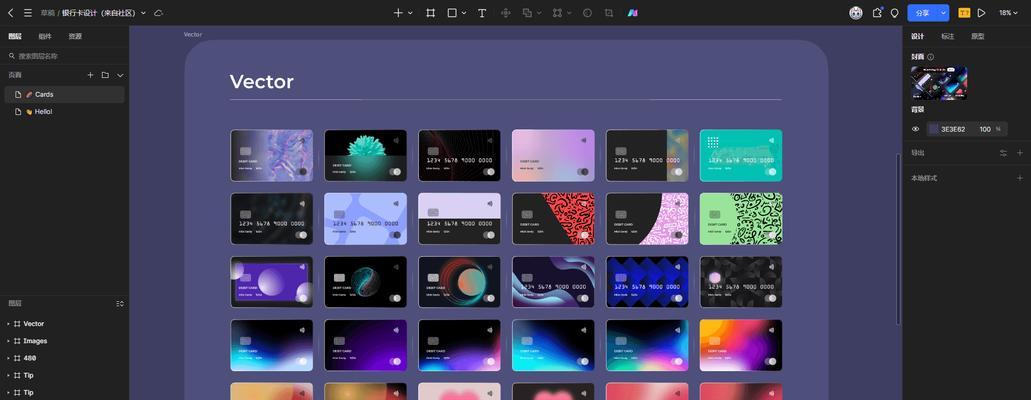
Task: Click the plus insert tool icon
Action: 398,12
